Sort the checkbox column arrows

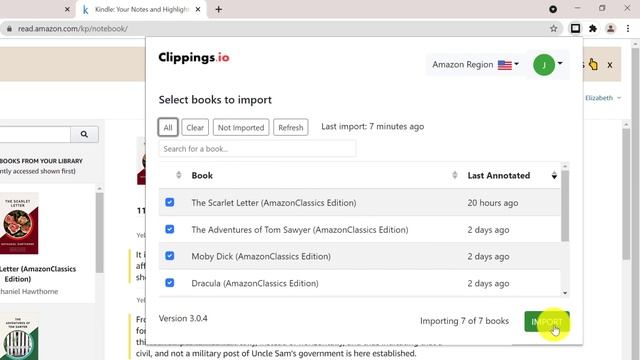[x=178, y=175]
